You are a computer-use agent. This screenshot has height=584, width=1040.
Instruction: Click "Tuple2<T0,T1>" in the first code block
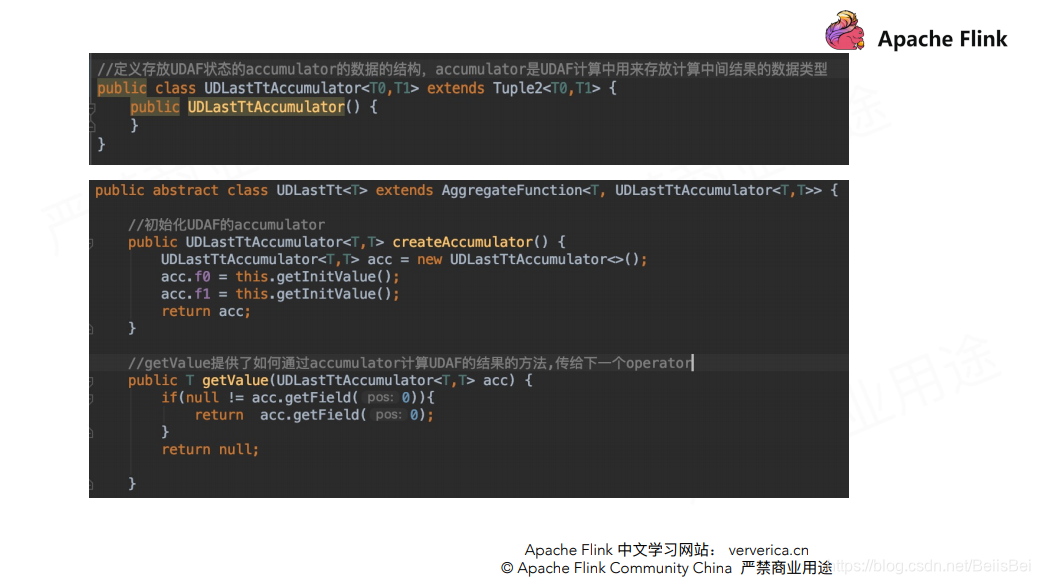pos(547,88)
